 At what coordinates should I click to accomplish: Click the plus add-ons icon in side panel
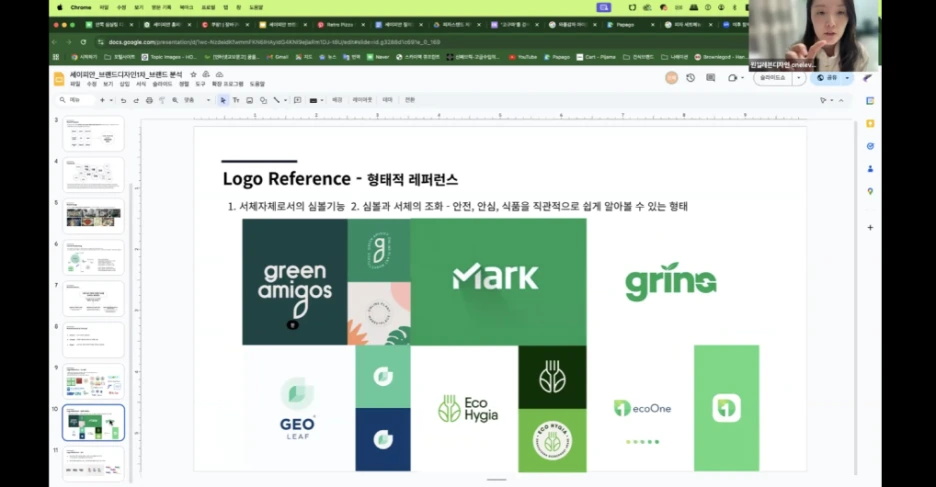point(870,227)
